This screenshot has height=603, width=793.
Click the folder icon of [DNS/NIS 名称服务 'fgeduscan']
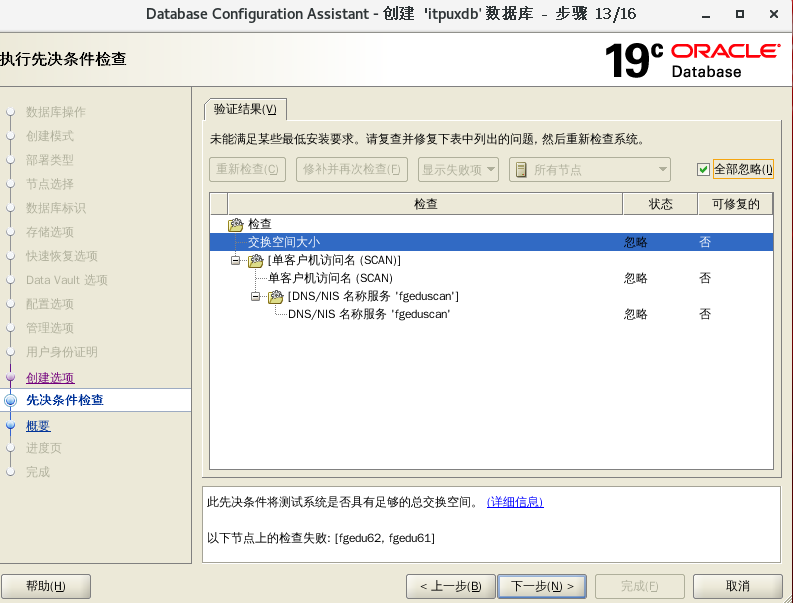(276, 296)
